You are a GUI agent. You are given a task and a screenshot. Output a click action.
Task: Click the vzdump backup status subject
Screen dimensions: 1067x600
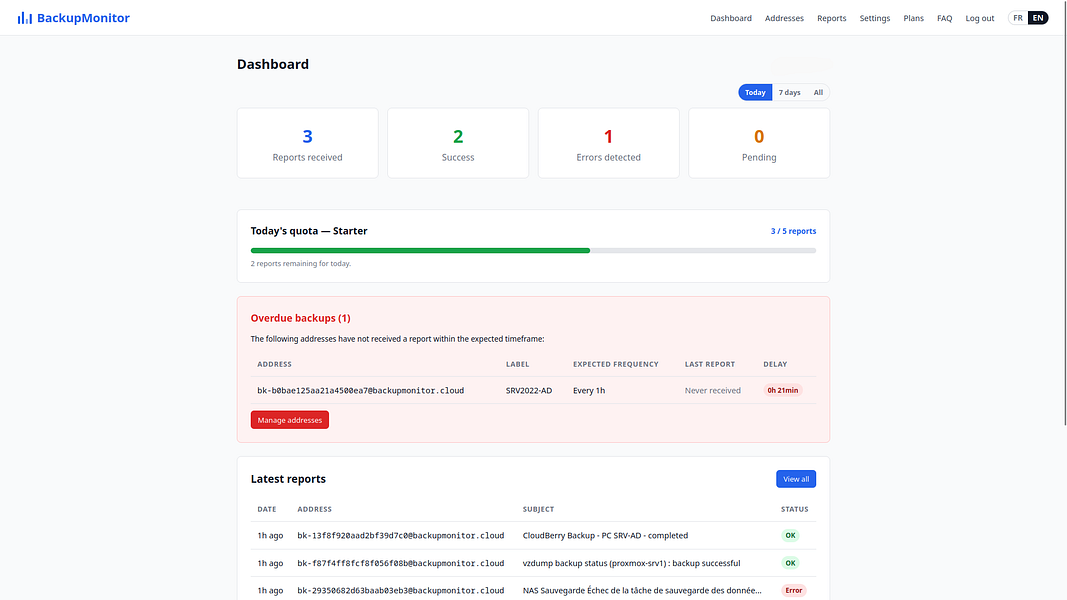631,563
